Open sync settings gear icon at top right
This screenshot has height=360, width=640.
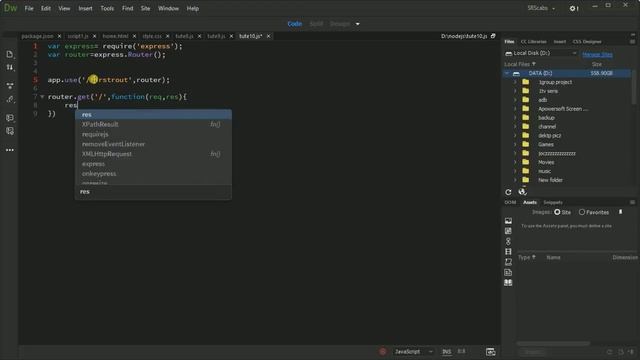[573, 8]
